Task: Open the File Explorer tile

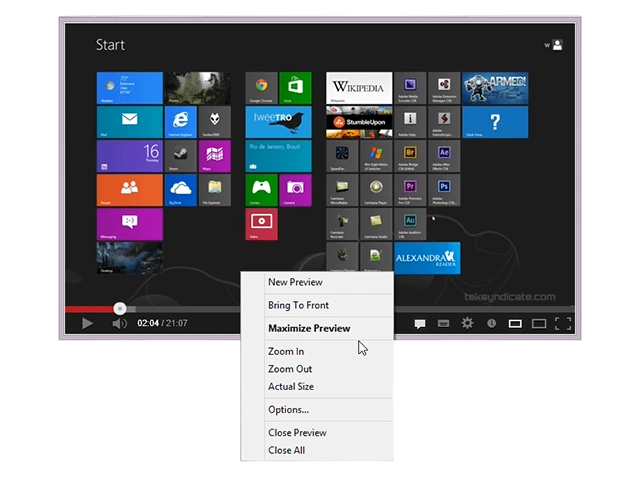Action: (x=215, y=190)
